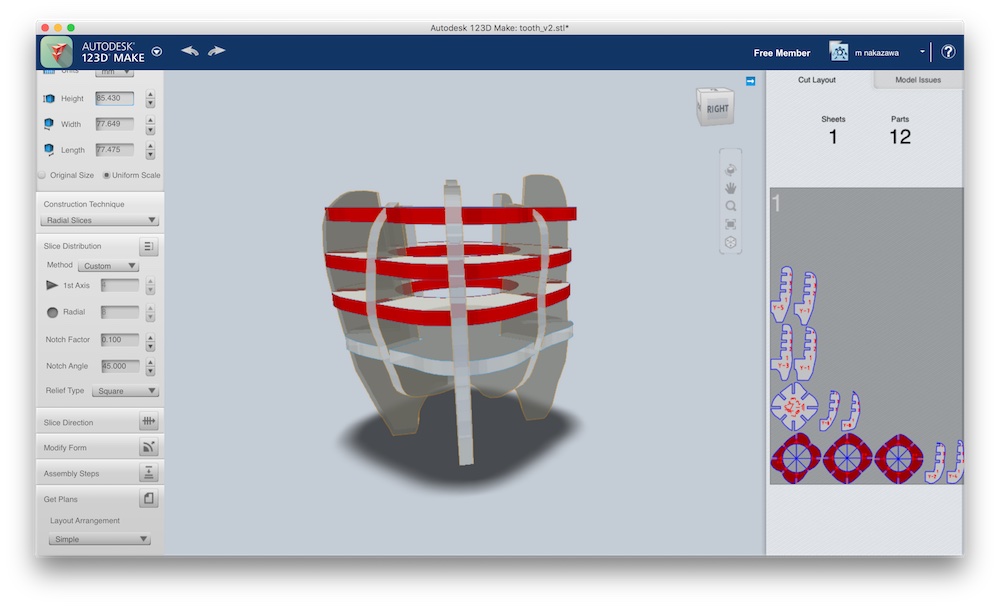Viewport: 1000px width, 607px height.
Task: Select the rightmost red ring part in cut layout
Action: 899,458
